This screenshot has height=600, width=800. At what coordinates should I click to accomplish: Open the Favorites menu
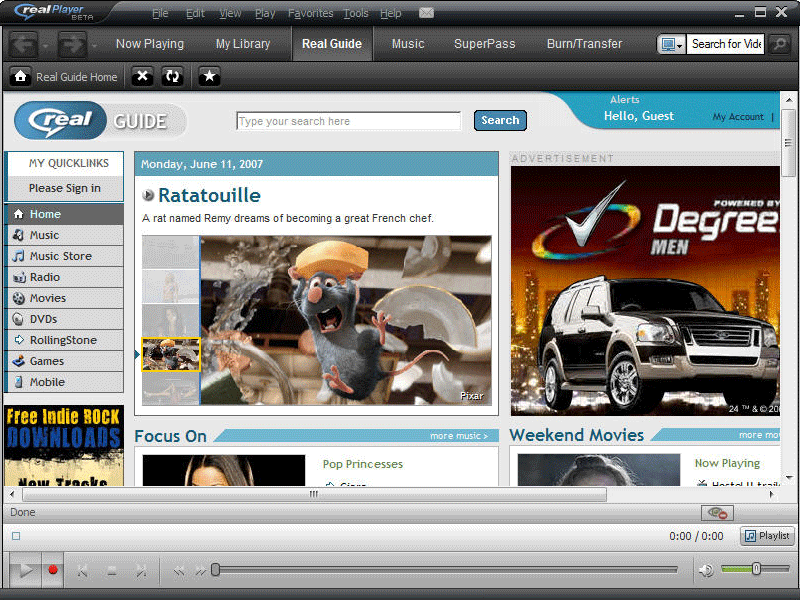[x=310, y=13]
